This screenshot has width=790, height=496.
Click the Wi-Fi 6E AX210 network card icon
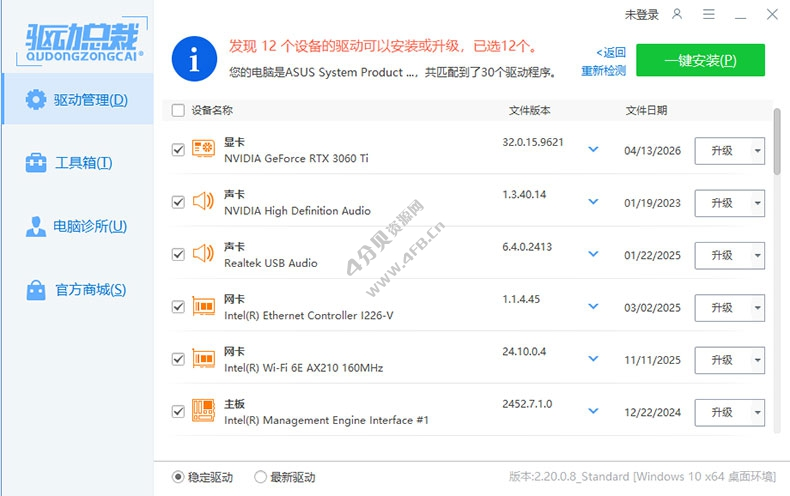pyautogui.click(x=203, y=359)
